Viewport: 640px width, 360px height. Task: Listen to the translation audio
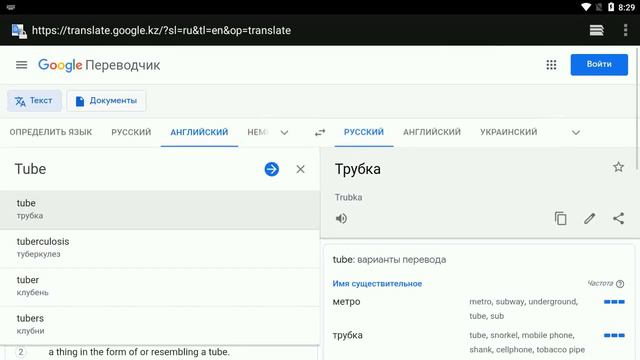pyautogui.click(x=341, y=219)
